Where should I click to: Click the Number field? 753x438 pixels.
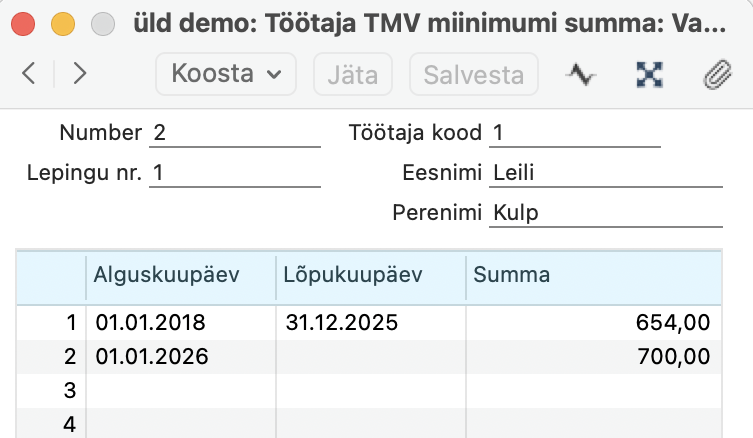[x=235, y=133]
